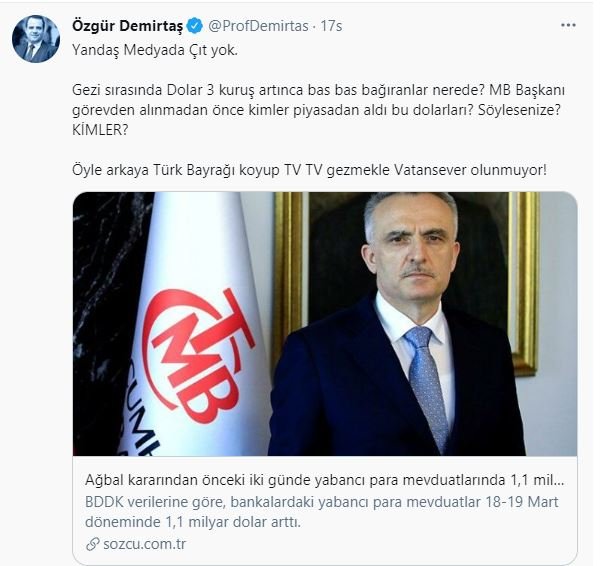600x566 pixels.
Task: Open the Özgür Demirtaş display name link
Action: click(x=127, y=26)
